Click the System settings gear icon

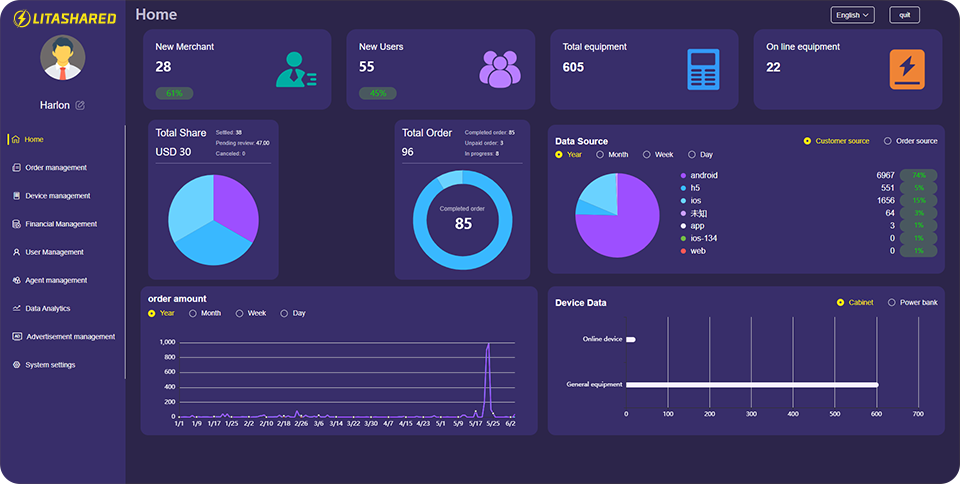pos(16,365)
